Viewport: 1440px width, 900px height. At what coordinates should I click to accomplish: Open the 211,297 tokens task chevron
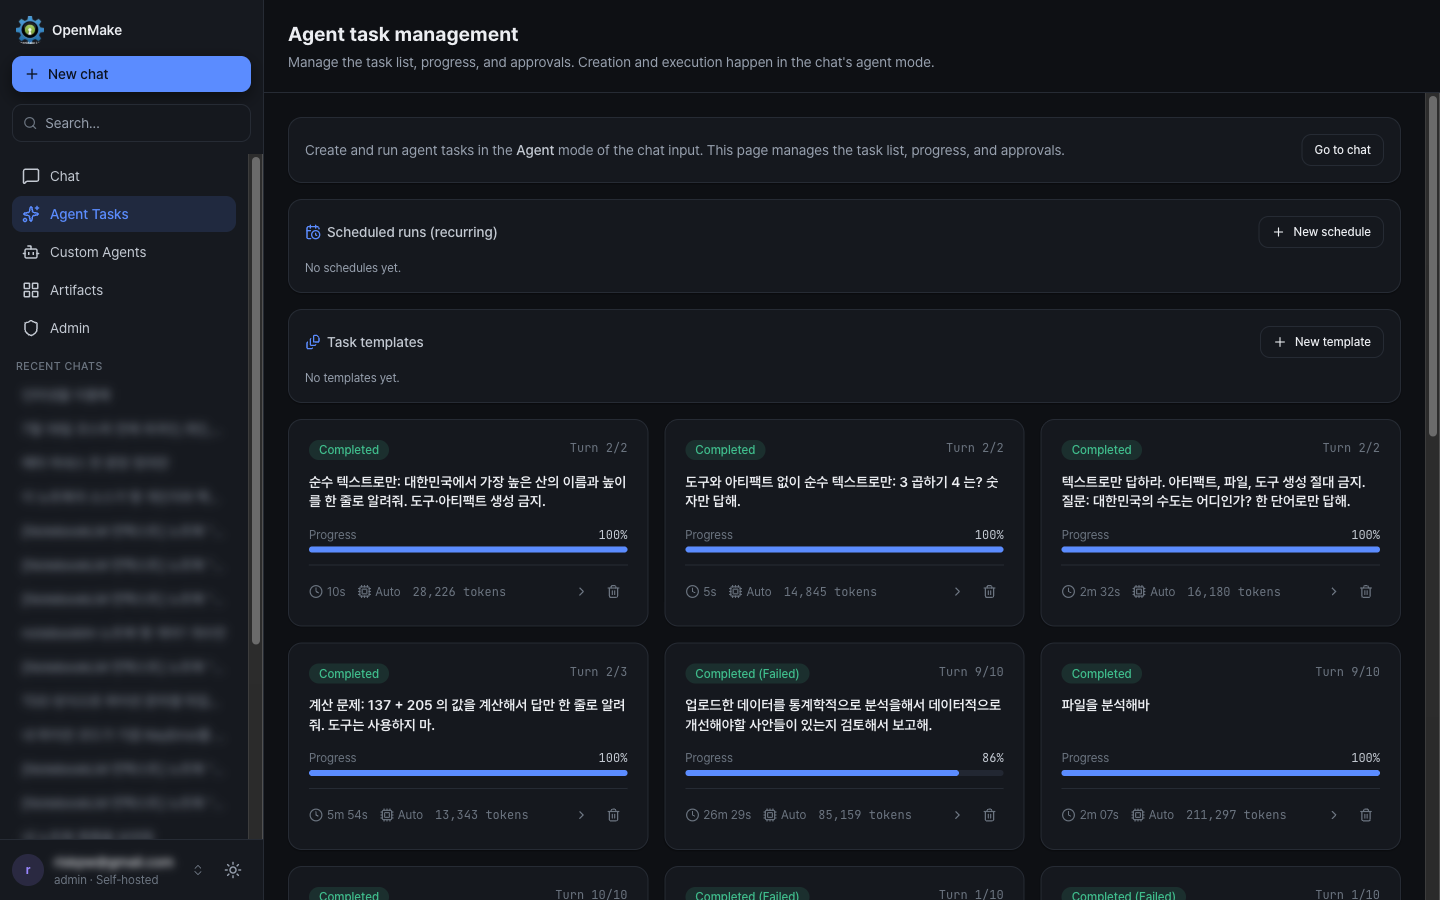(x=1333, y=815)
